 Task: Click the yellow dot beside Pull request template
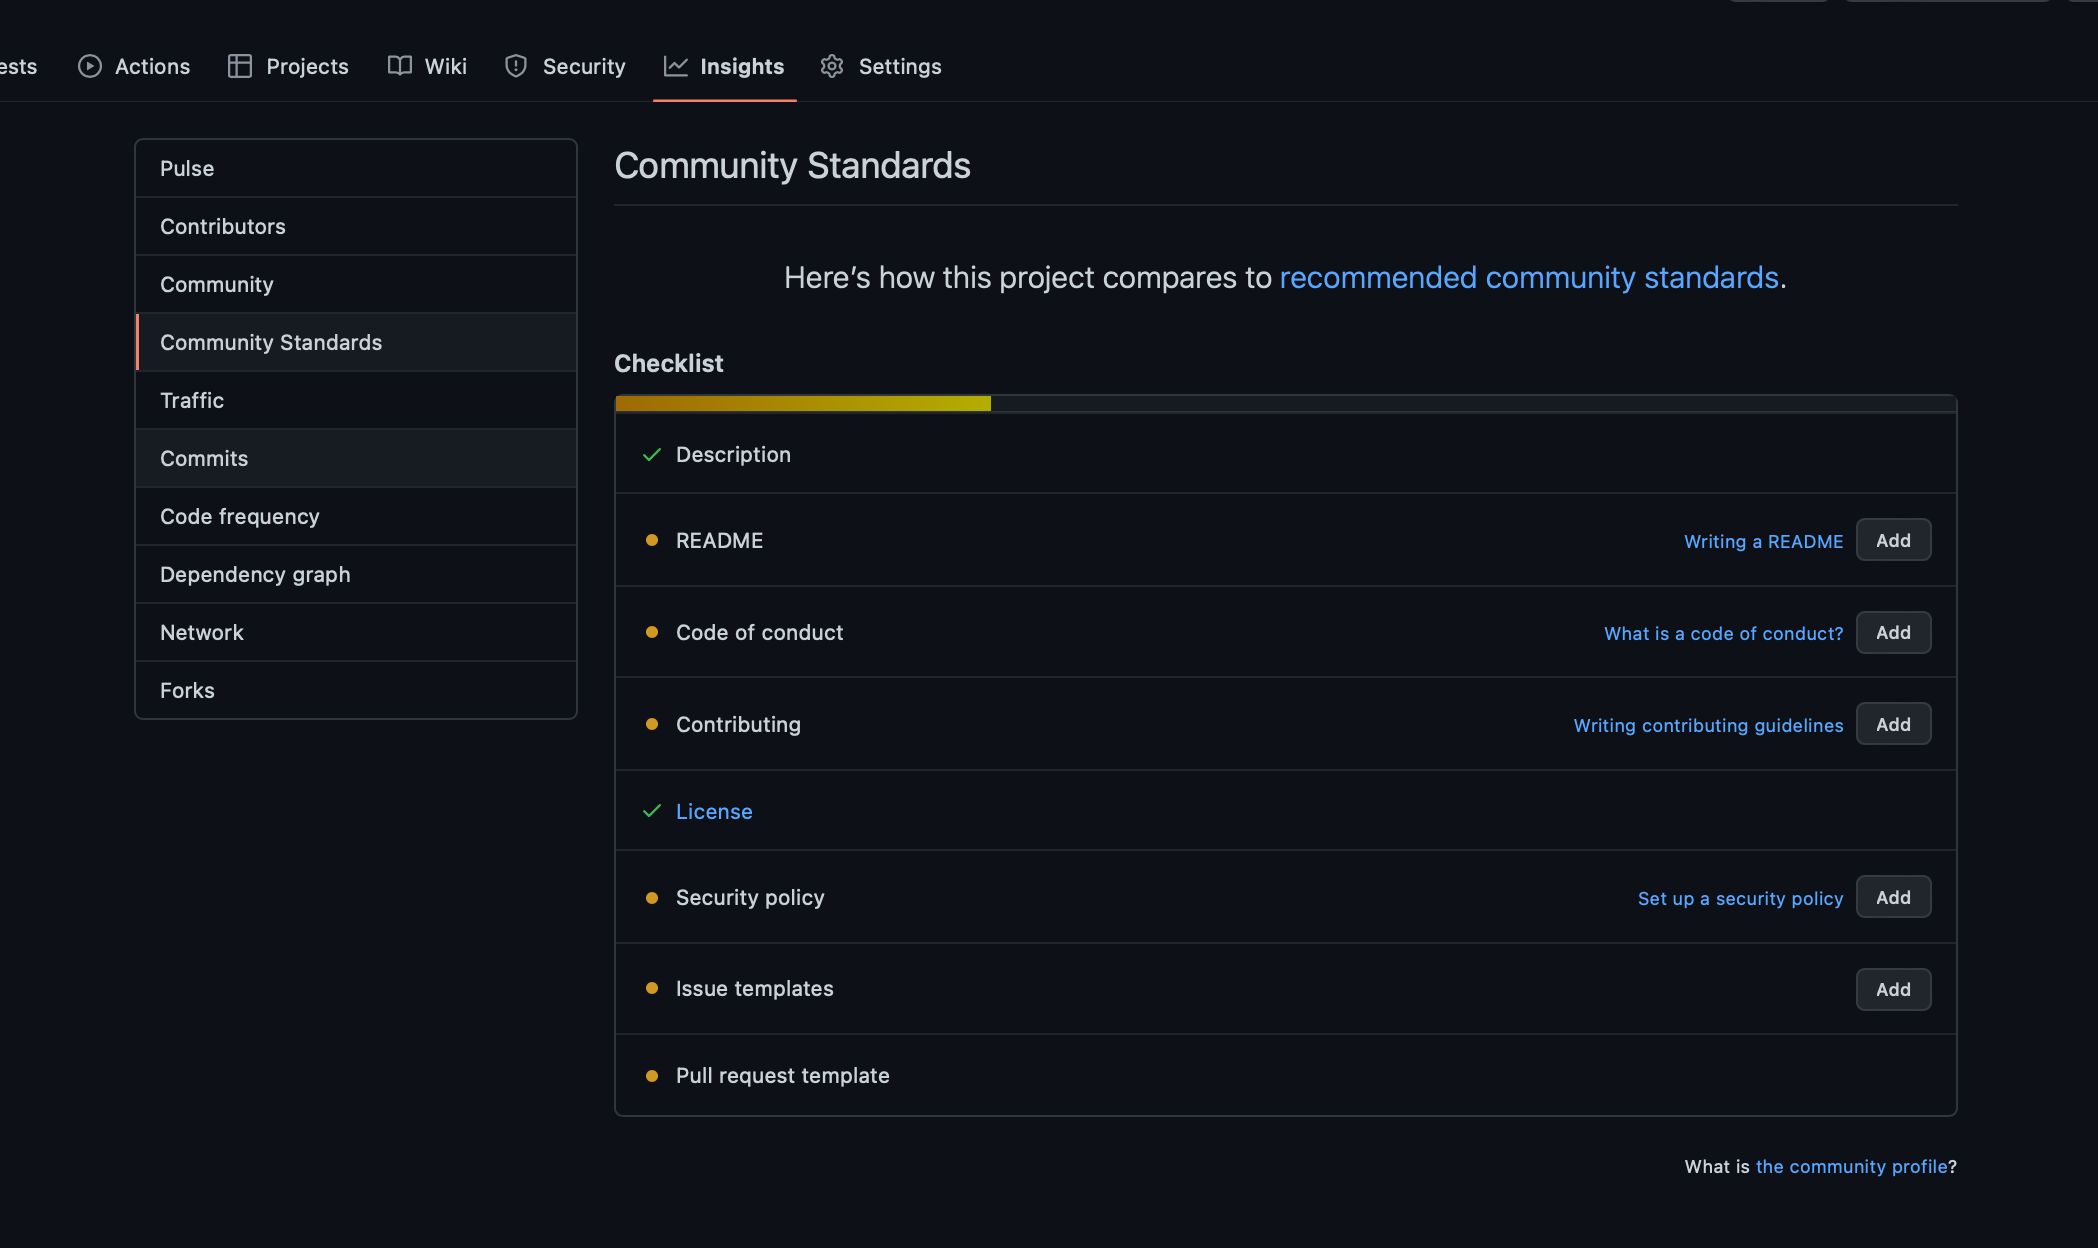(x=652, y=1076)
